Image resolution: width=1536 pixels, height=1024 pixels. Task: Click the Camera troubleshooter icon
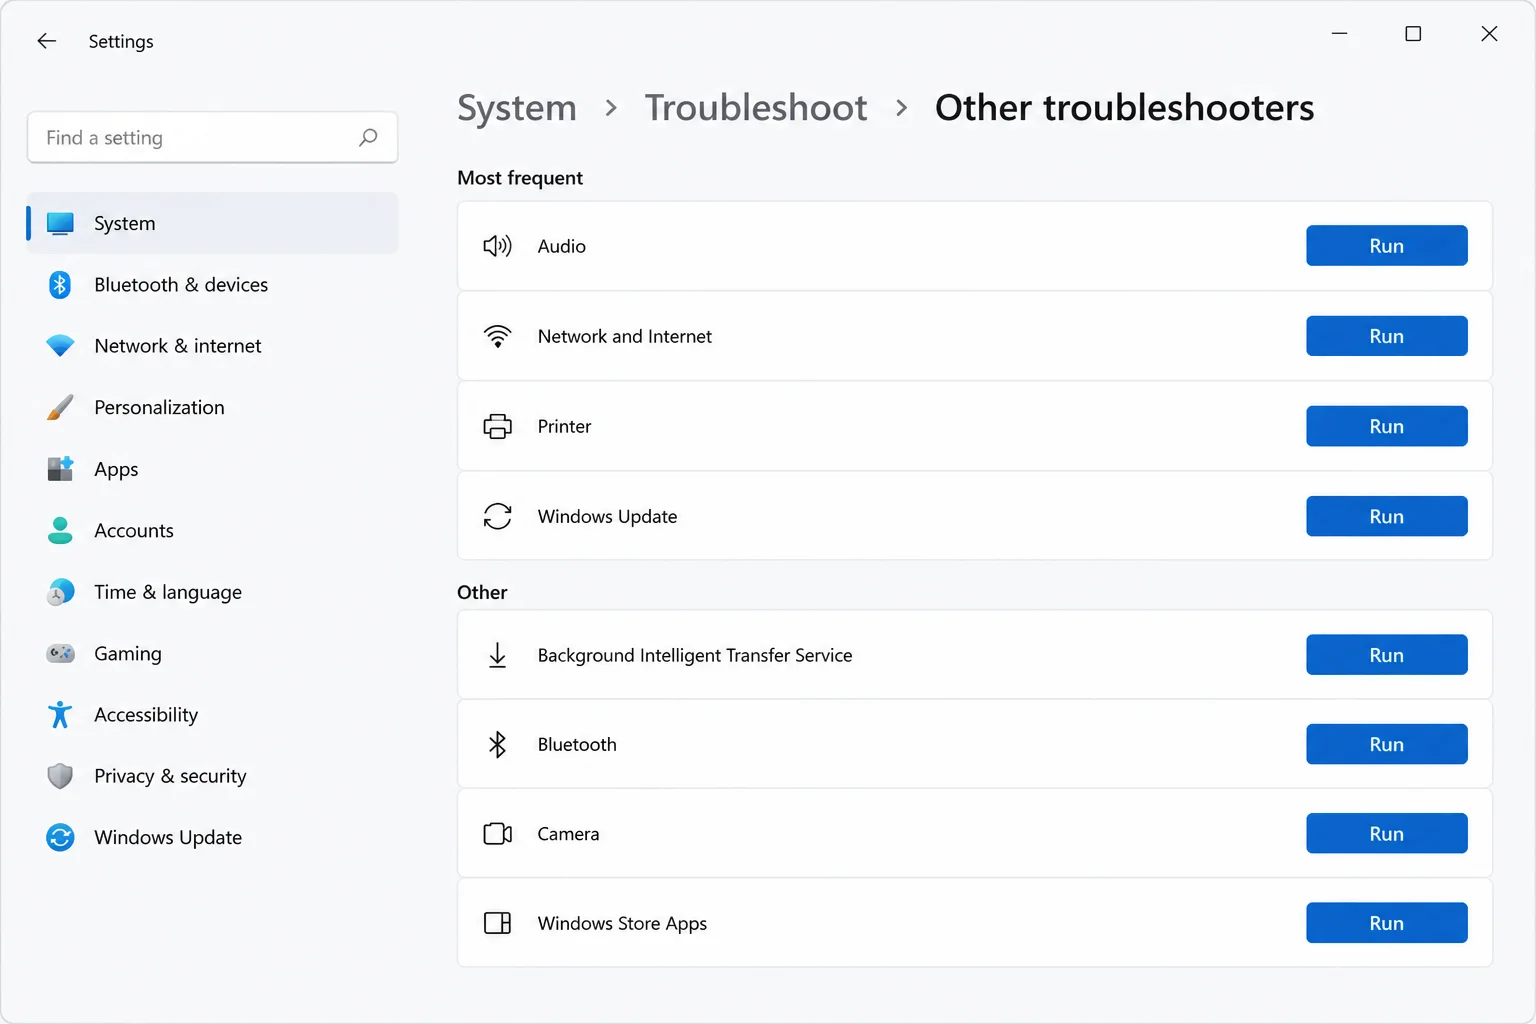[x=497, y=834]
